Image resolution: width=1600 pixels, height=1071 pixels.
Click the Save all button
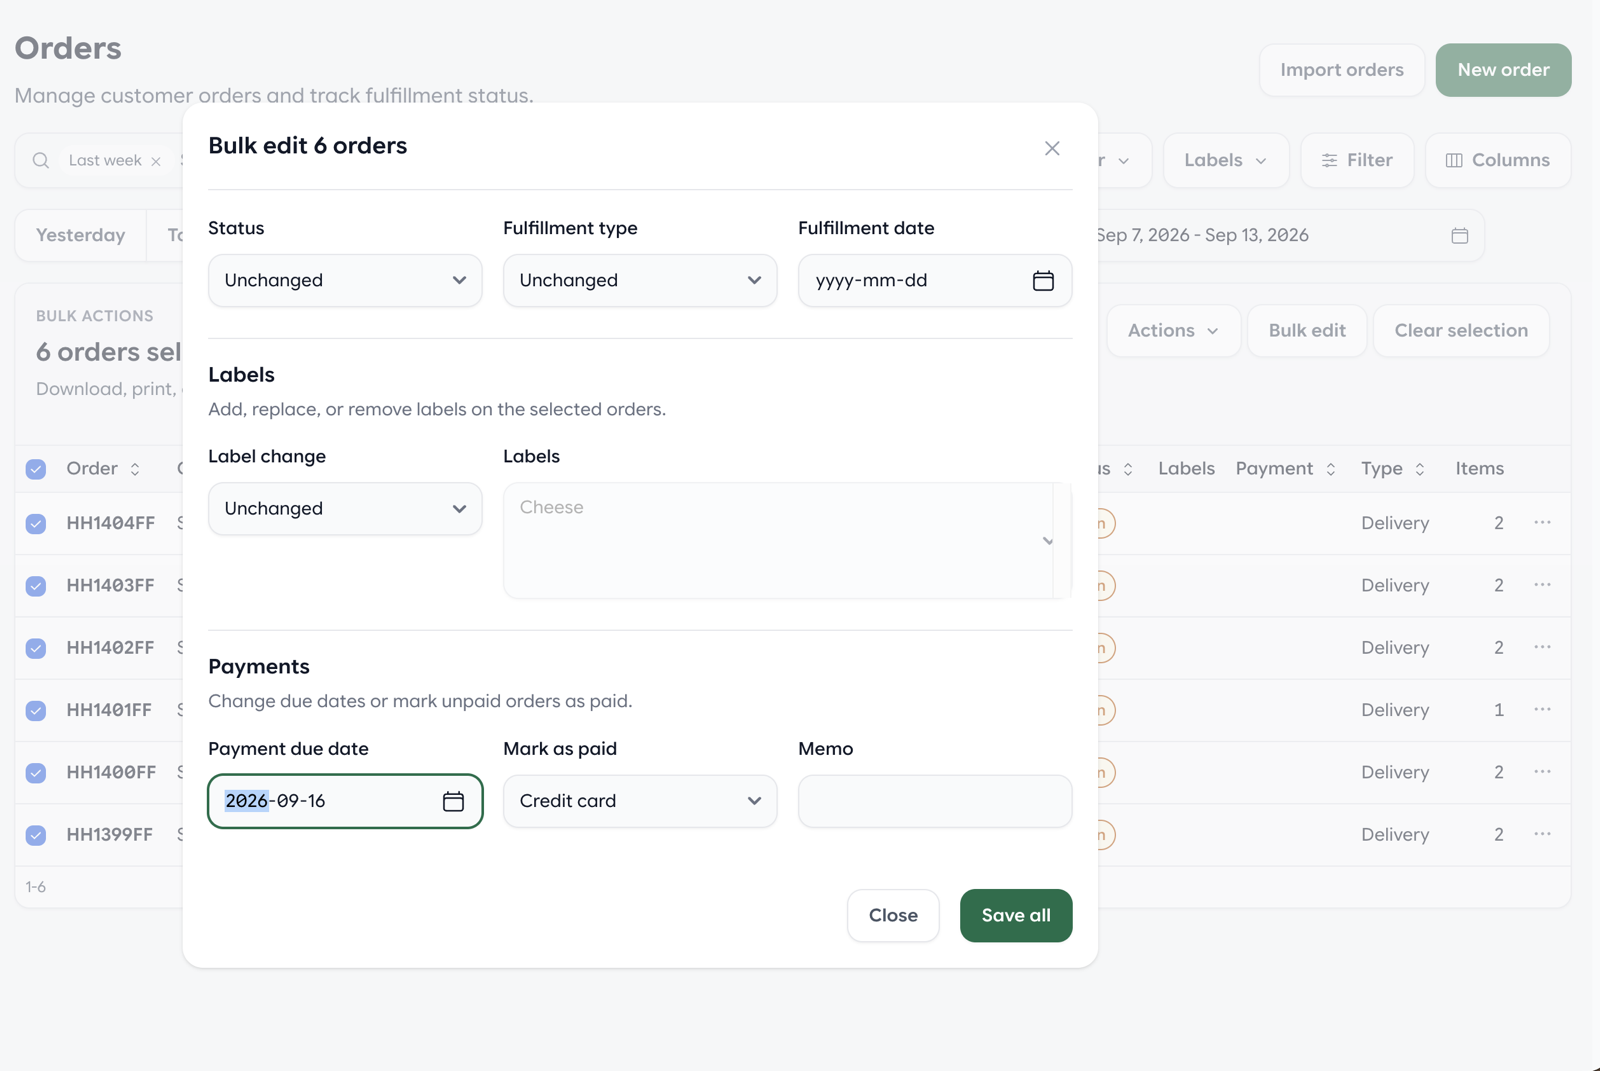coord(1016,916)
